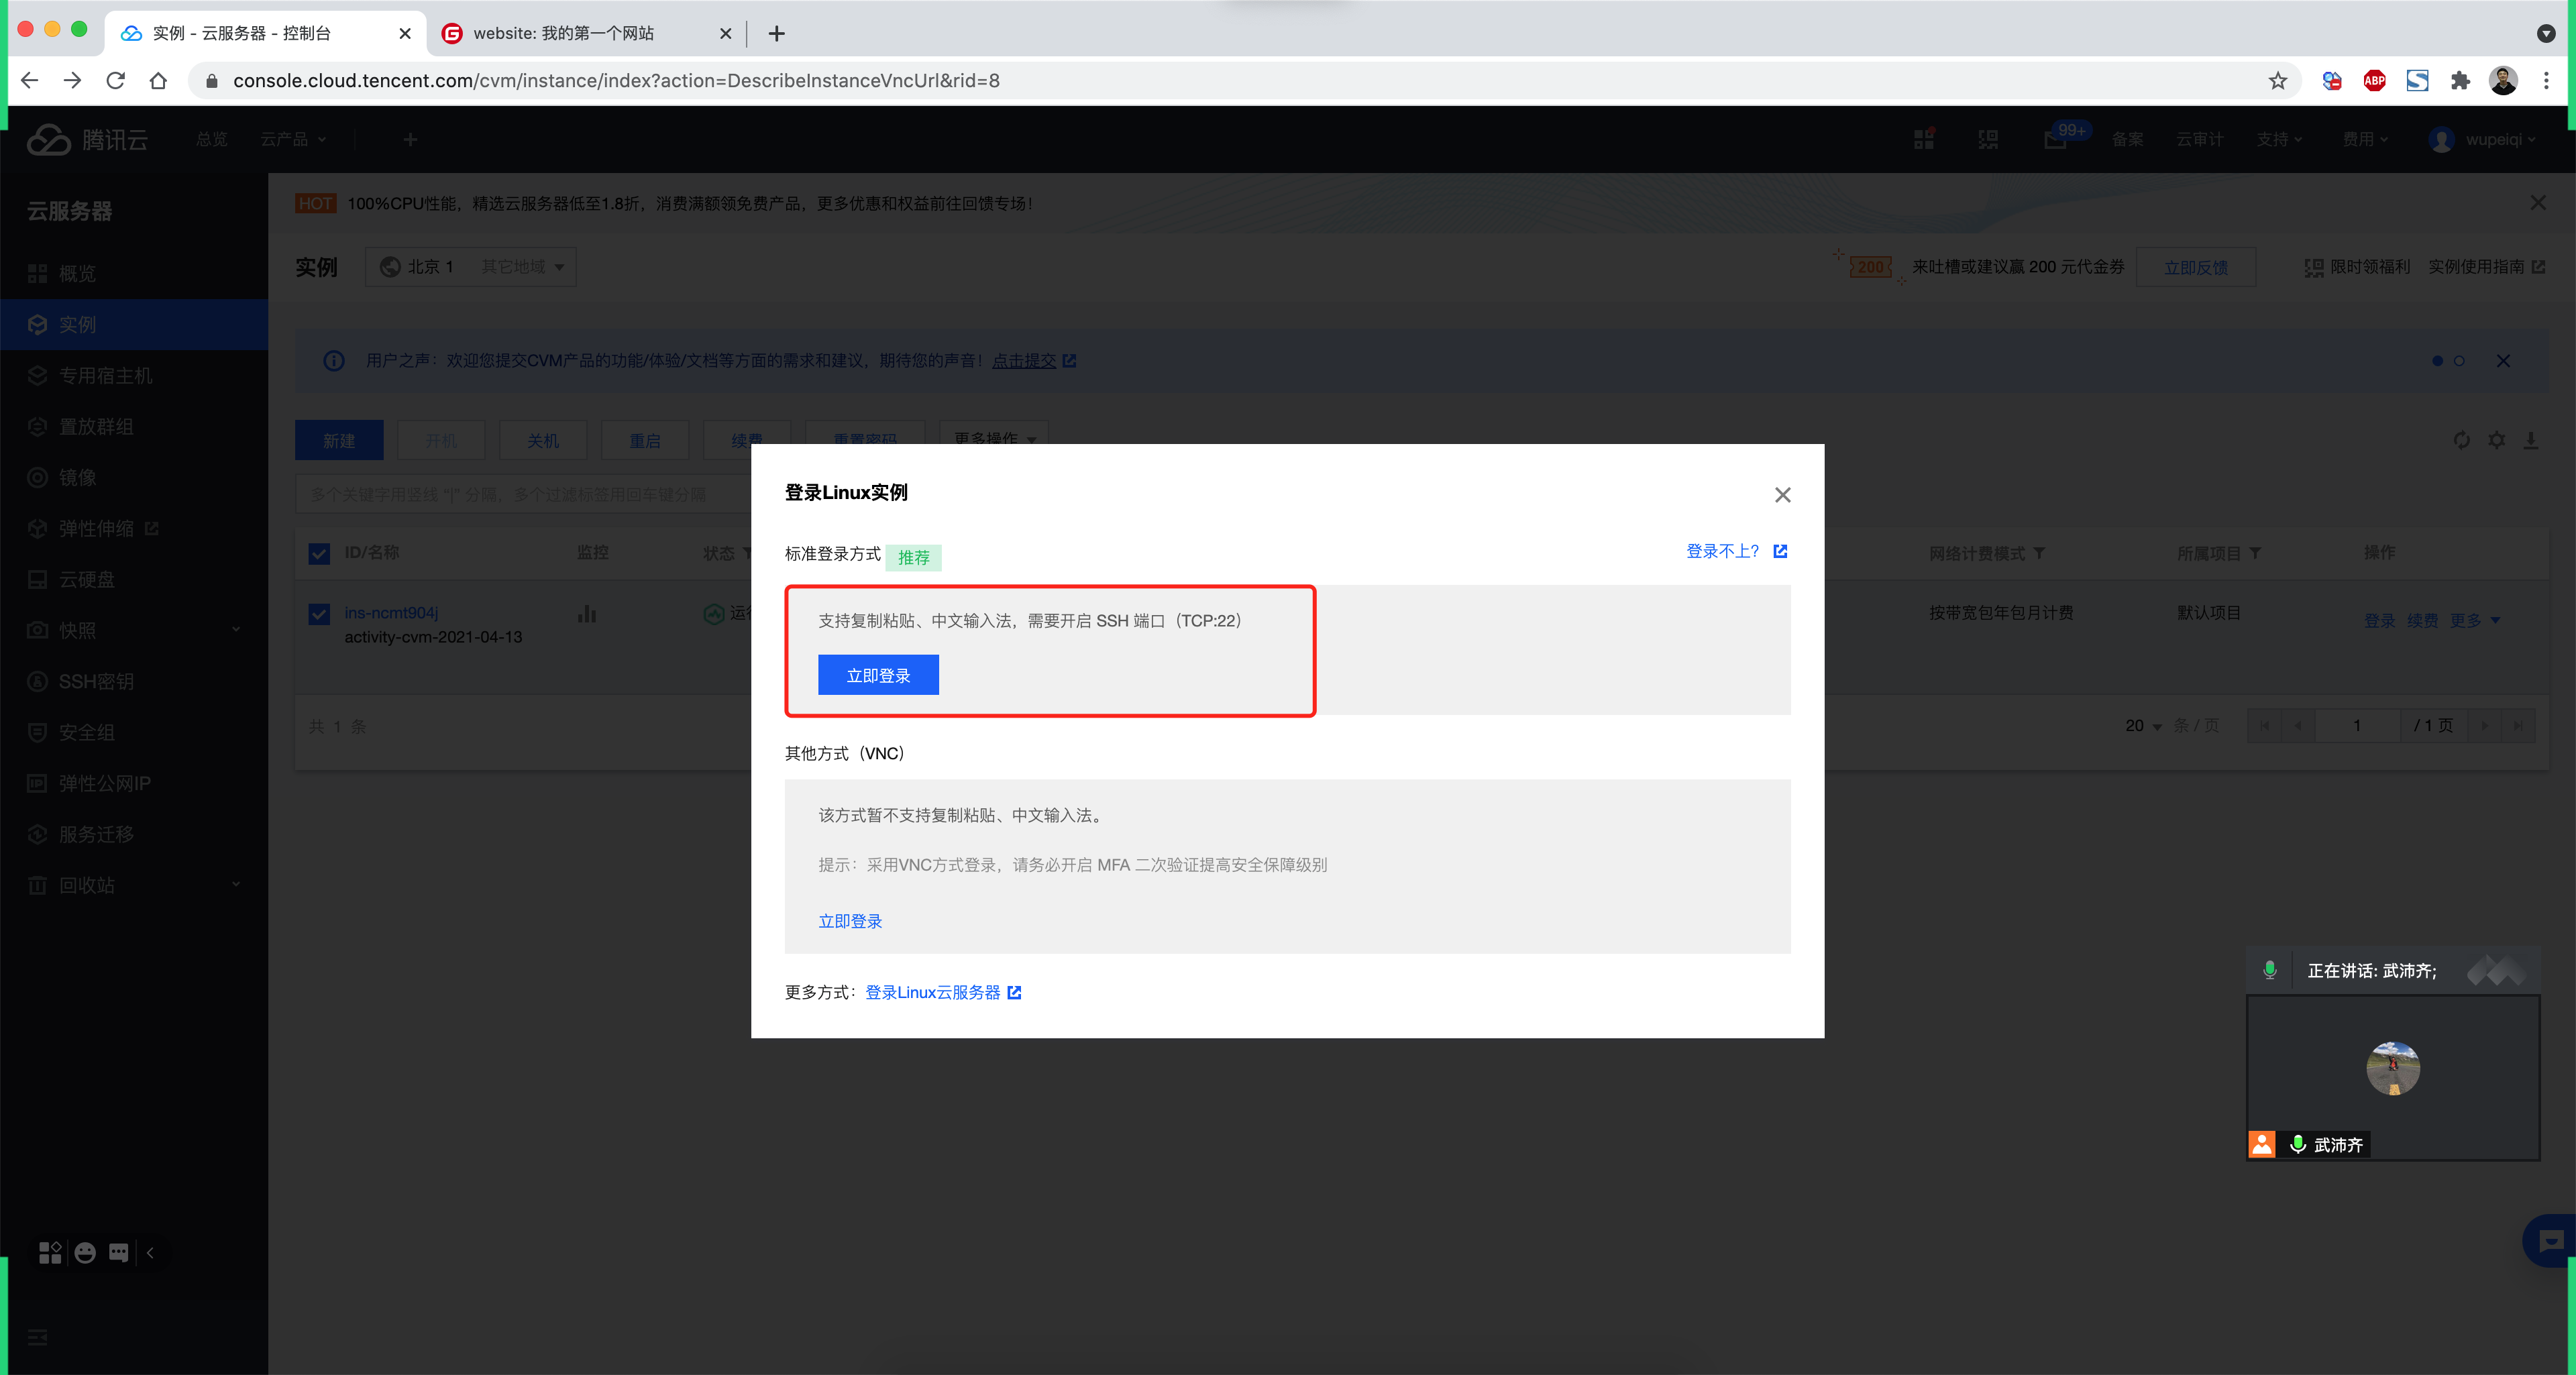This screenshot has height=1375, width=2576.
Task: Toggle the select-all checkbox in the table header
Action: click(319, 553)
